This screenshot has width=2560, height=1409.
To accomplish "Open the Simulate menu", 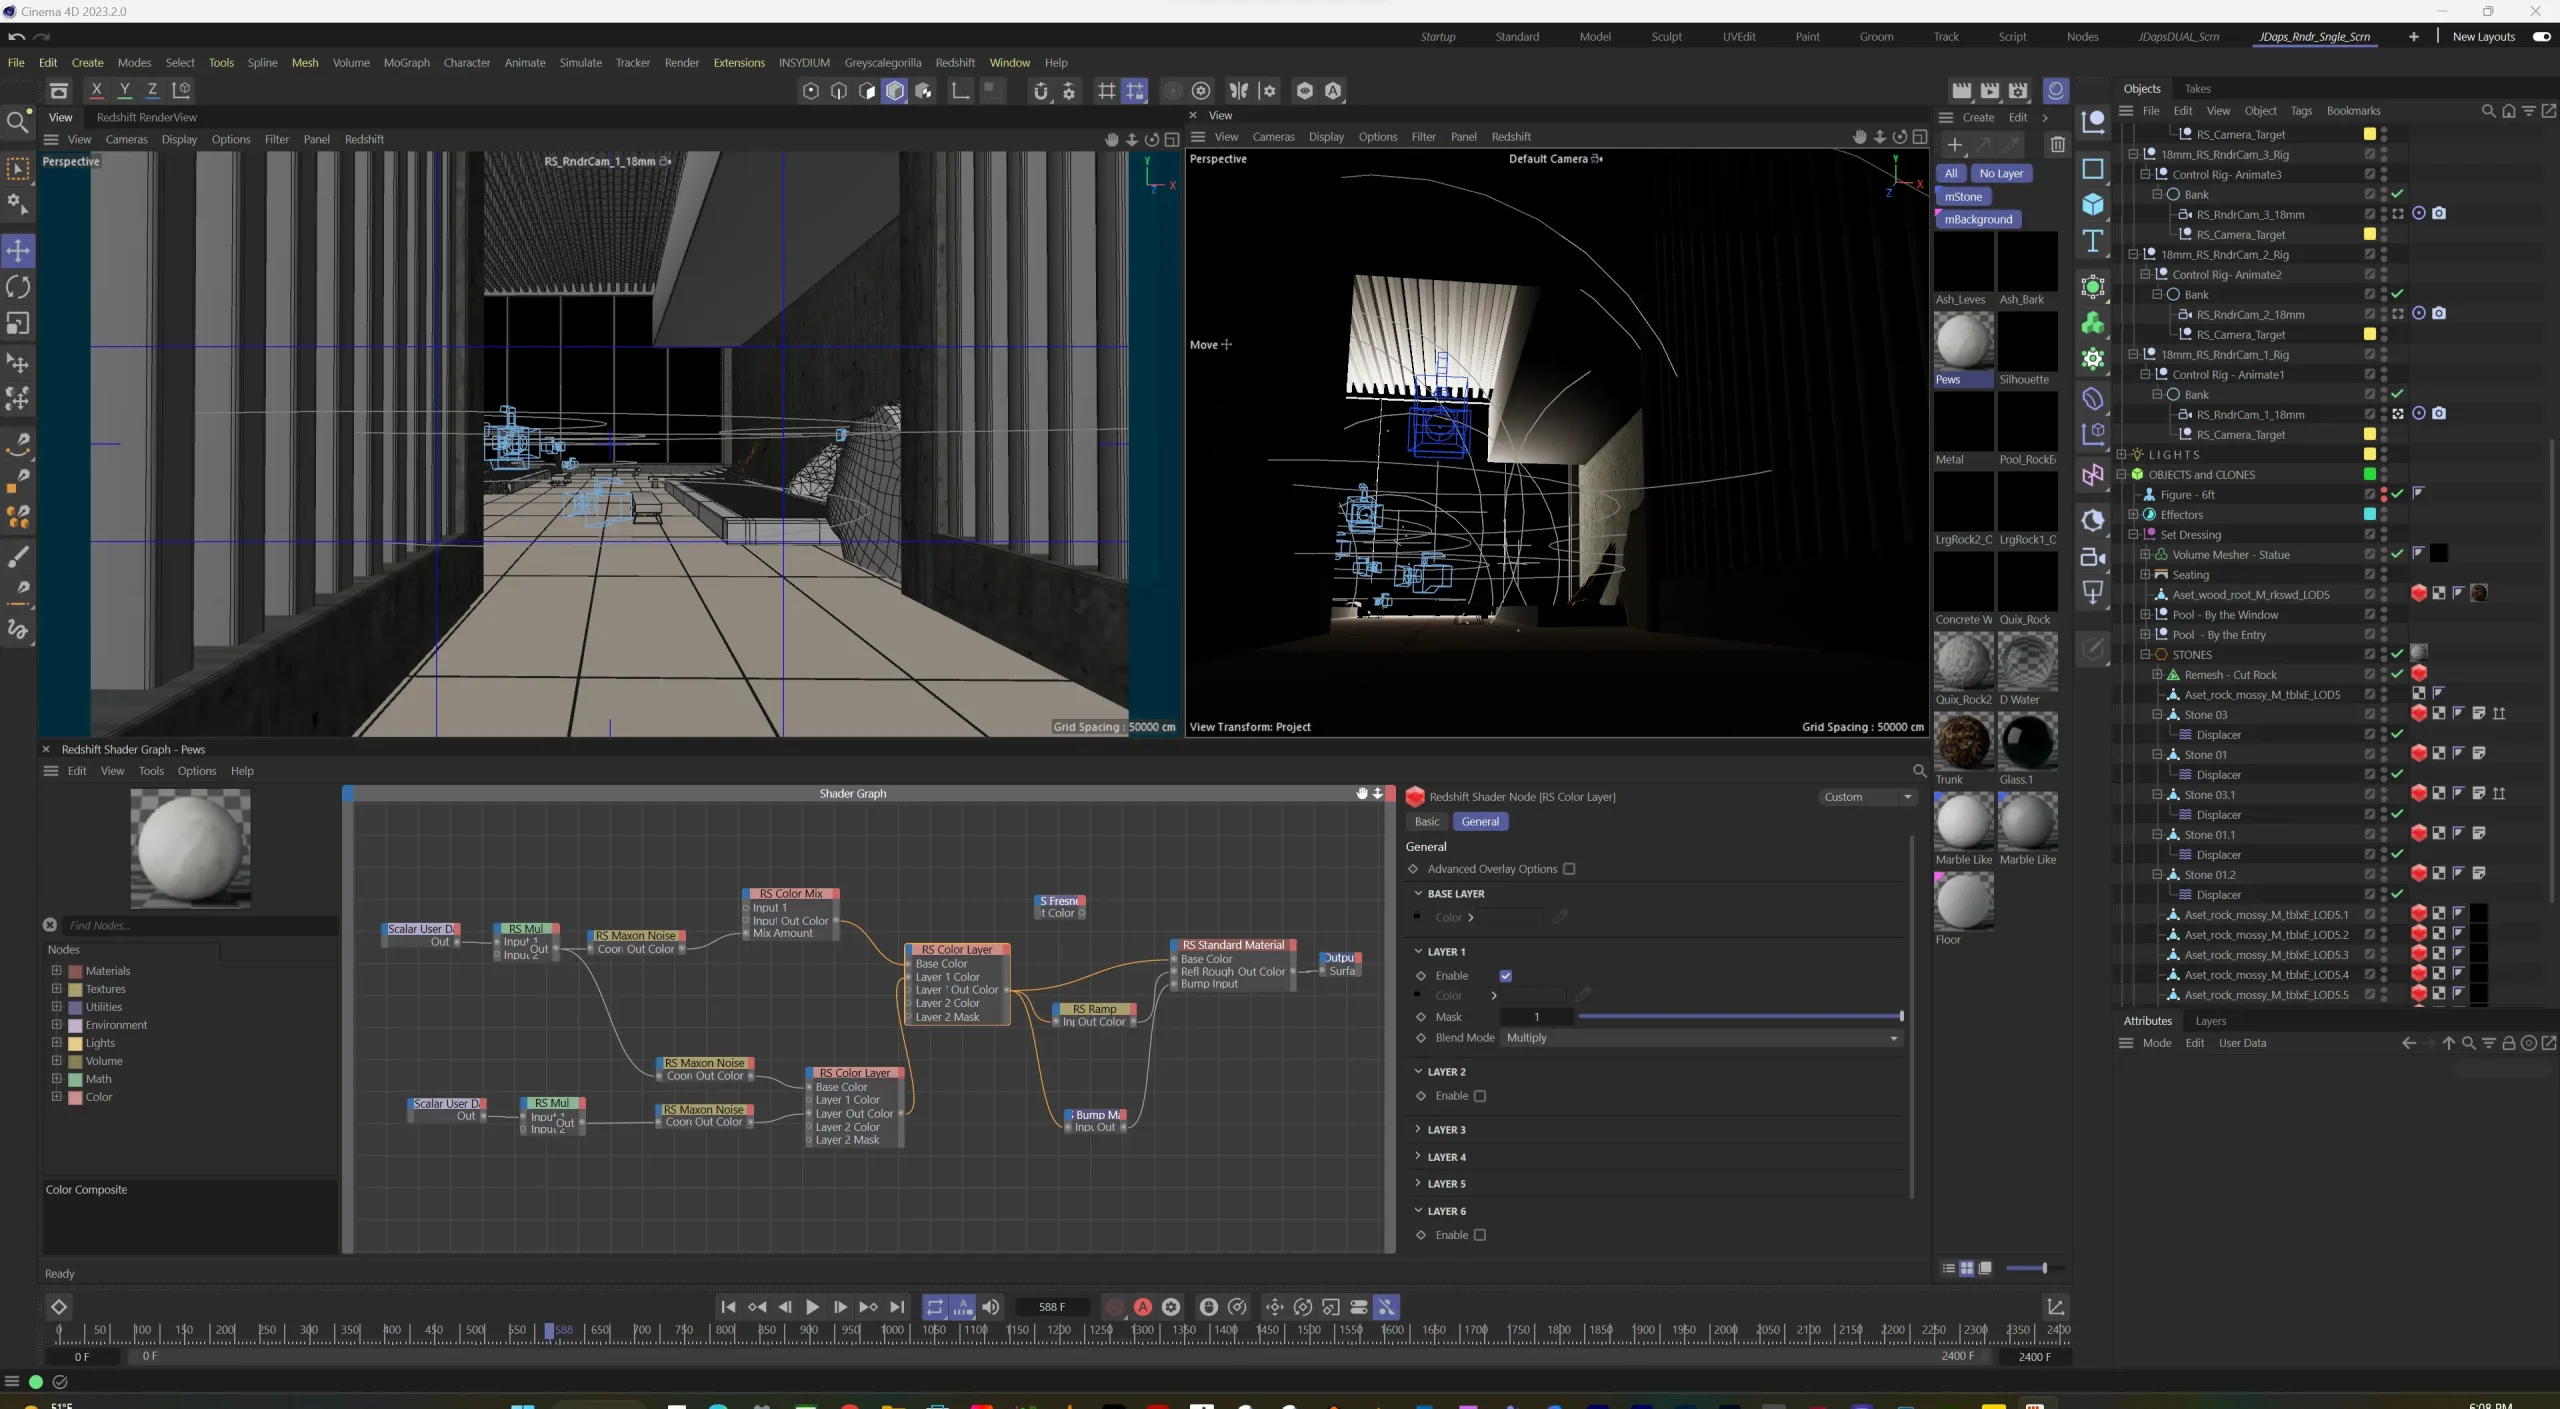I will [x=580, y=63].
